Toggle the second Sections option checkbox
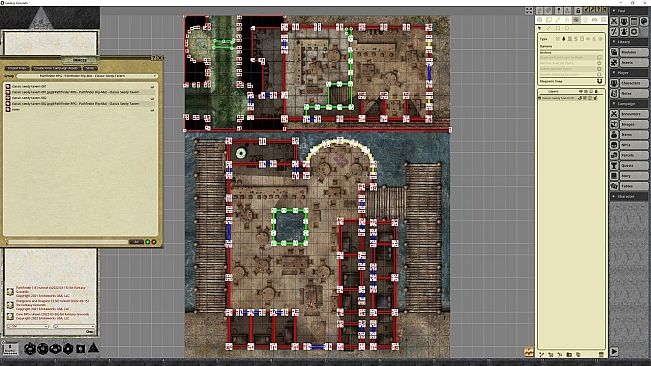 pyautogui.click(x=599, y=63)
